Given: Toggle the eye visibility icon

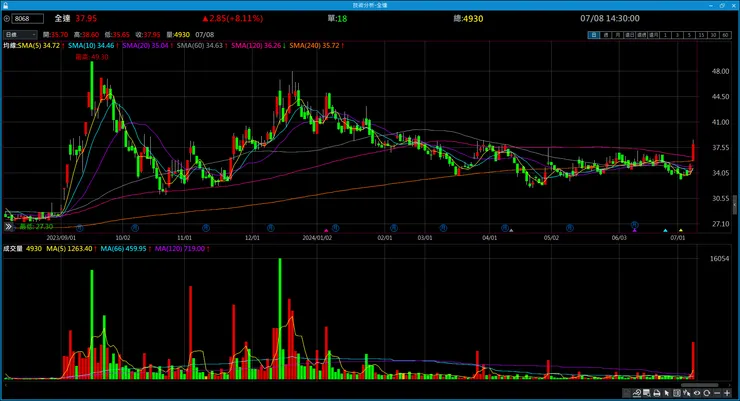Looking at the screenshot, I should [697, 393].
